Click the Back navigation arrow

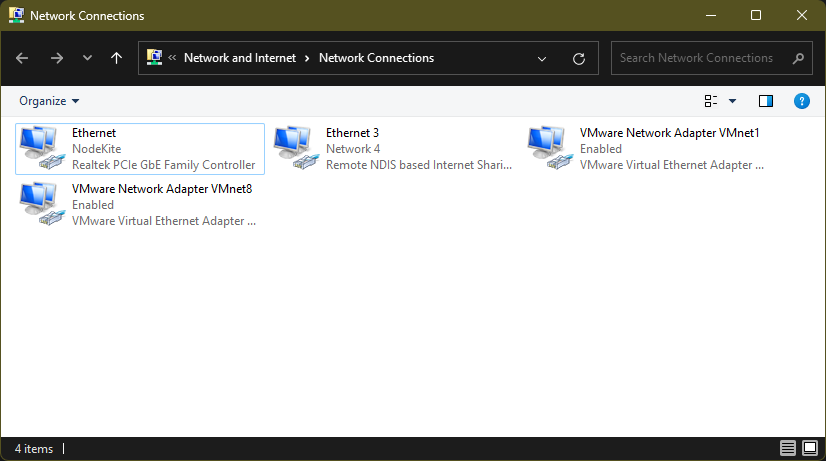pos(23,58)
